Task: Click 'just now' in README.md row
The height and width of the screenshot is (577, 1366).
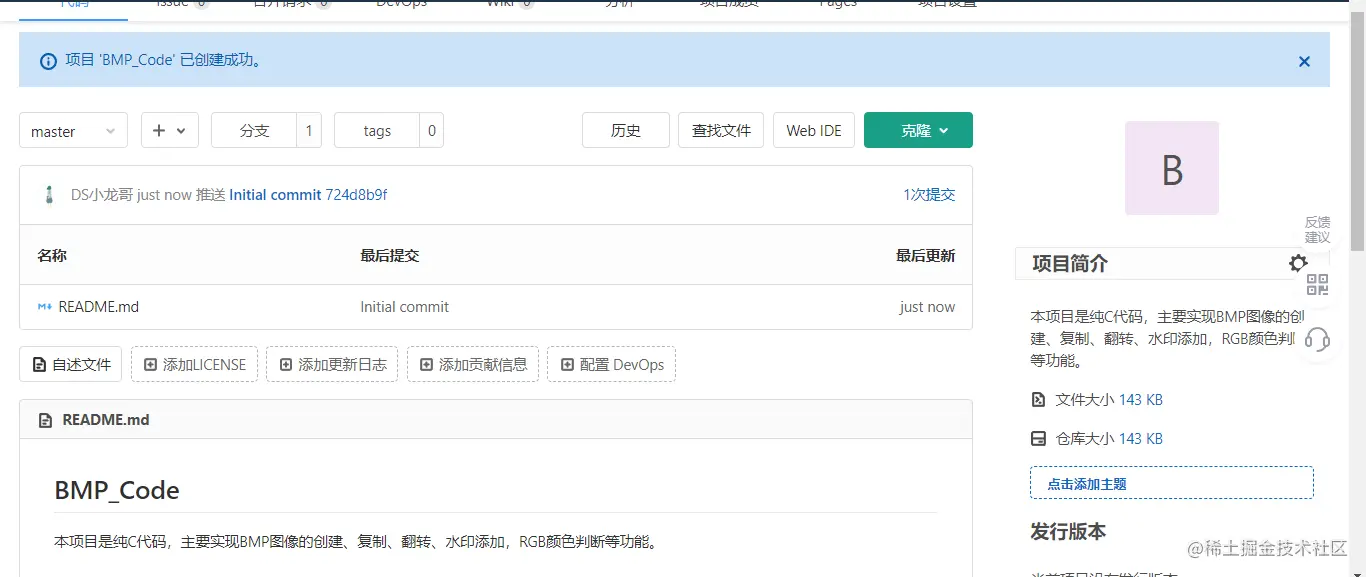Action: (927, 307)
